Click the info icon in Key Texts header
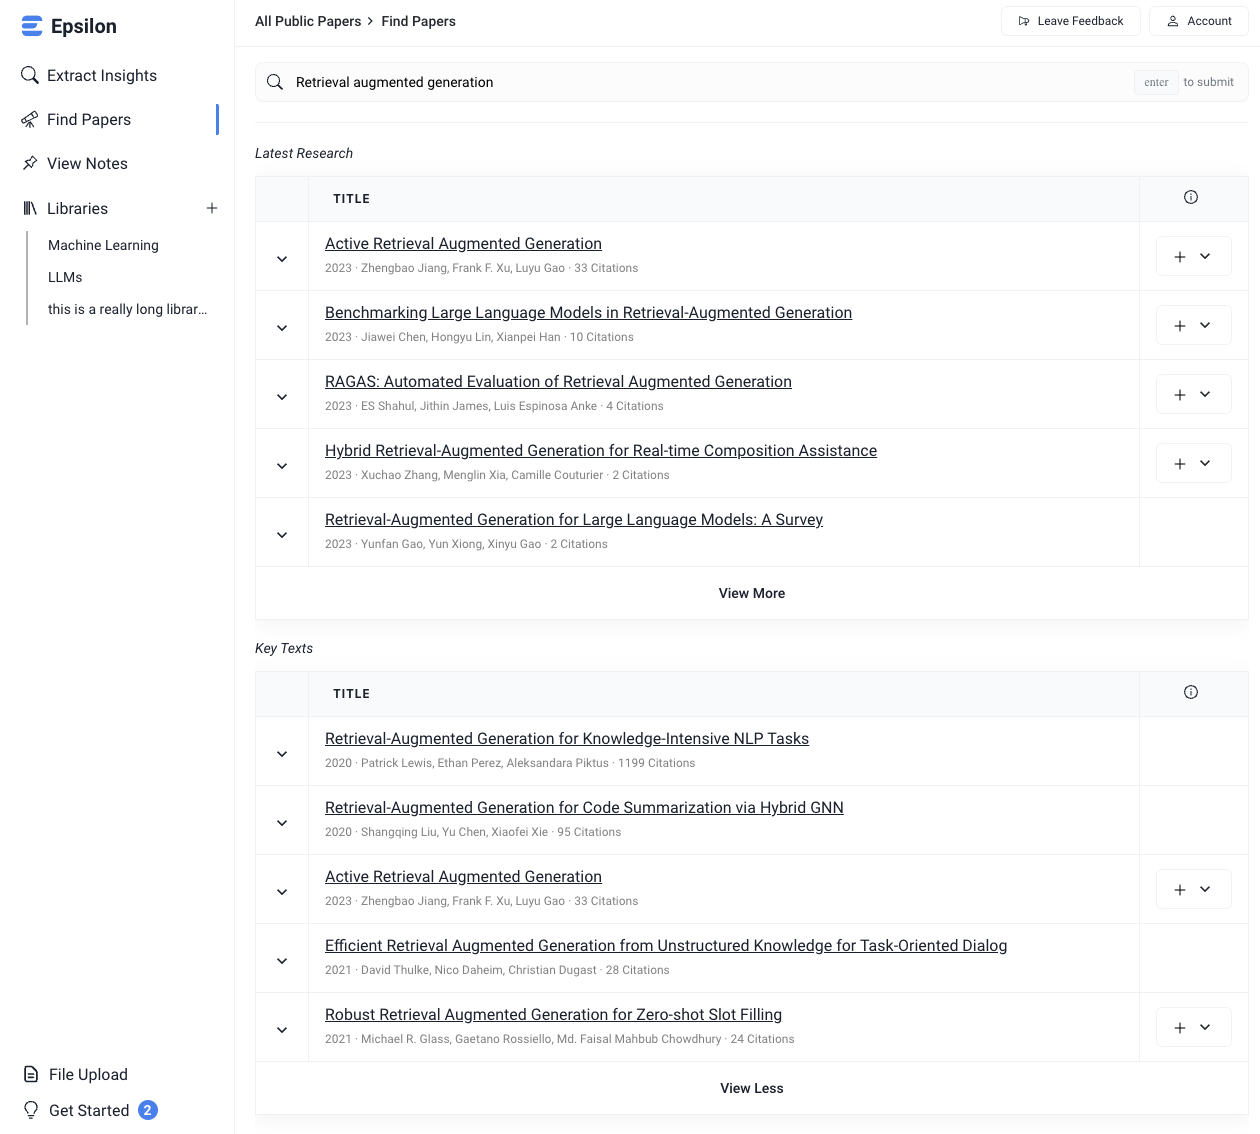 (1191, 692)
